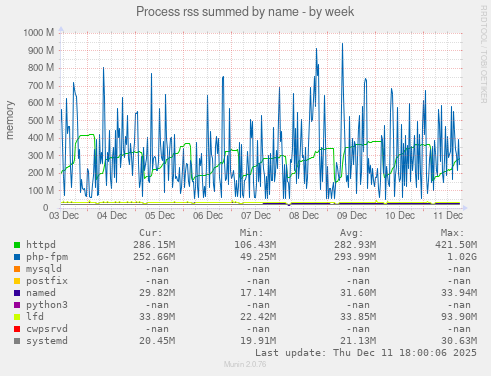This screenshot has height=376, width=491.
Task: Click systemd maximum value 30.63M
Action: click(x=459, y=341)
